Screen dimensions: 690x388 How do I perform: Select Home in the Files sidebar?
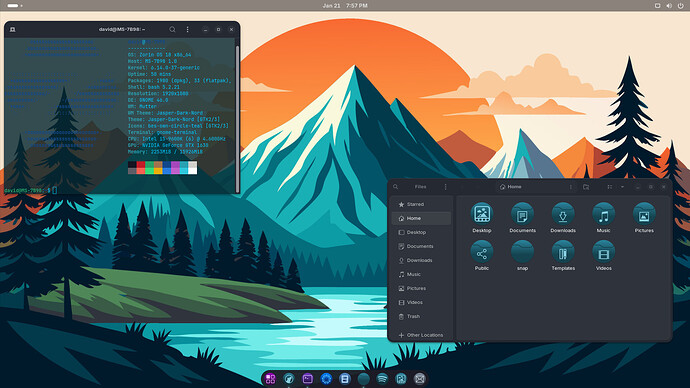point(421,218)
